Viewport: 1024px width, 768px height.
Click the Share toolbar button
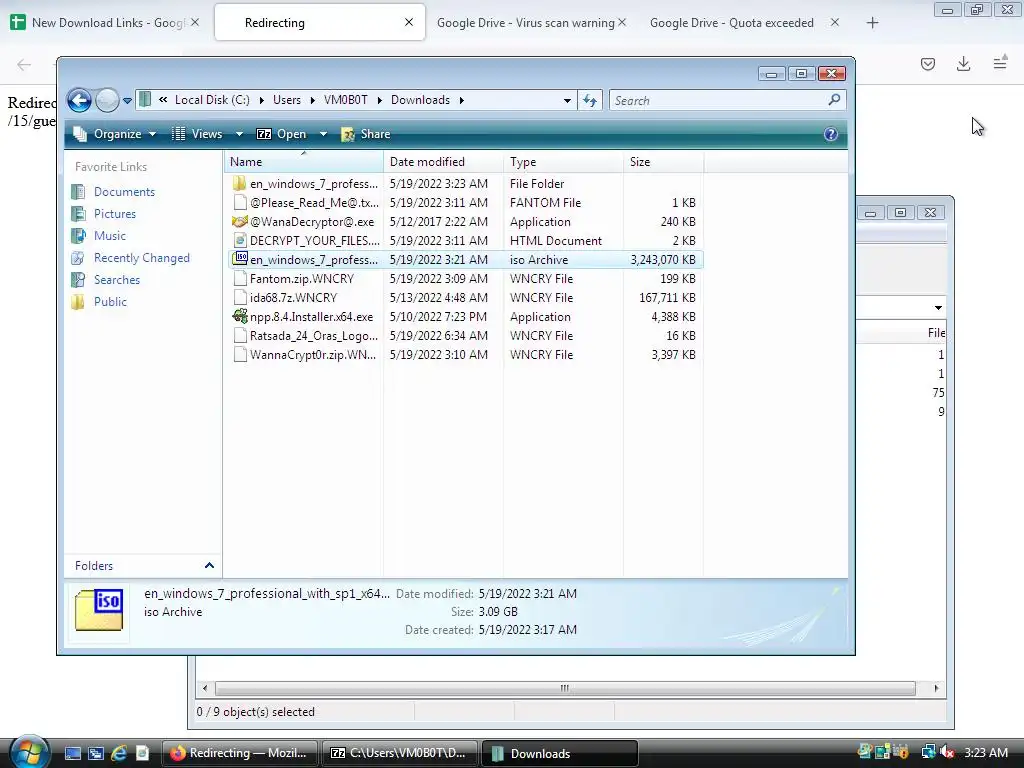366,134
